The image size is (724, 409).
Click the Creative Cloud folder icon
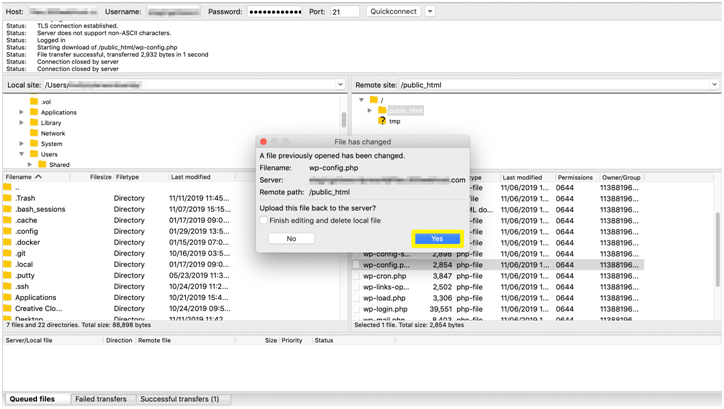tap(8, 309)
